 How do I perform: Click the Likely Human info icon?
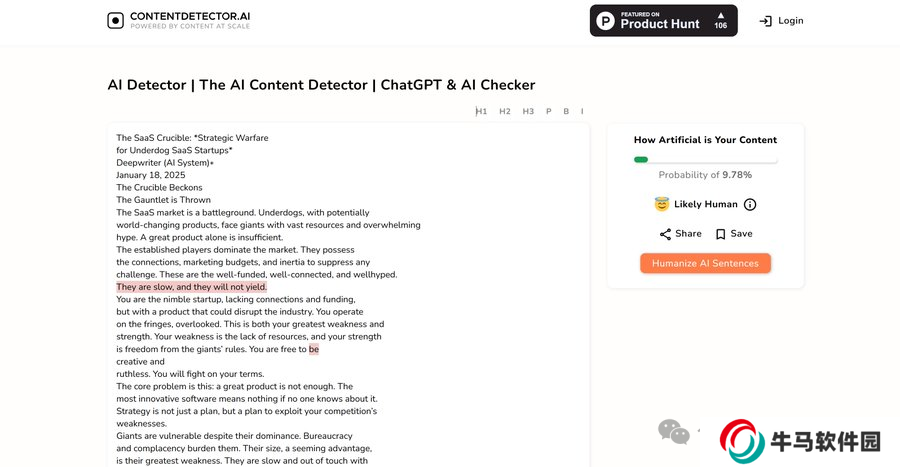tap(750, 205)
